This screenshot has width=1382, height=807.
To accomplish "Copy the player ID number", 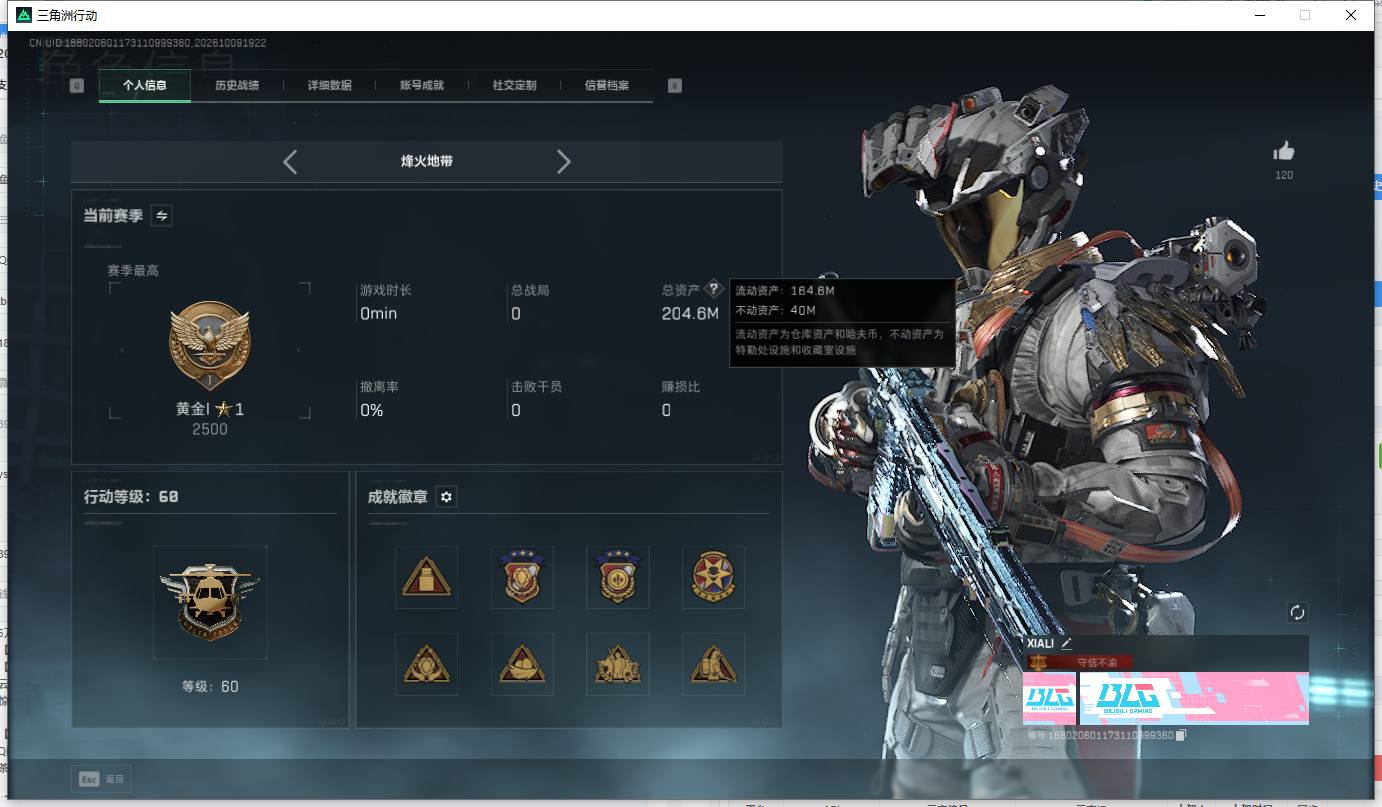I will 1181,735.
